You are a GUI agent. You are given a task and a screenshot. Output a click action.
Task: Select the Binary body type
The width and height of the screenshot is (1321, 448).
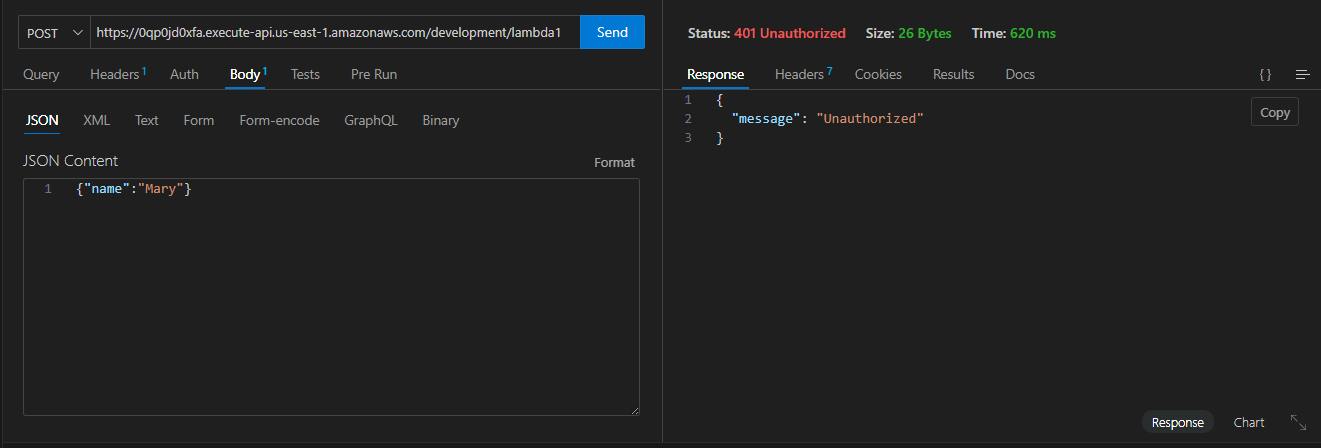(441, 120)
